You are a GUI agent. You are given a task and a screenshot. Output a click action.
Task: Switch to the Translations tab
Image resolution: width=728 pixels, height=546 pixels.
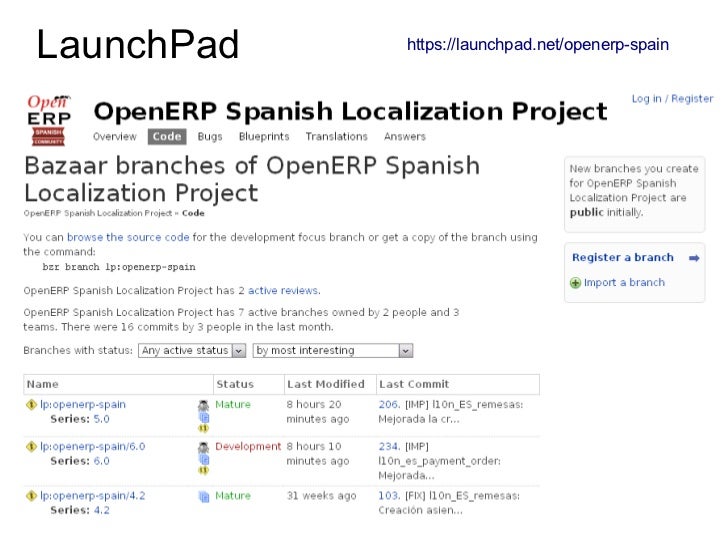(337, 136)
